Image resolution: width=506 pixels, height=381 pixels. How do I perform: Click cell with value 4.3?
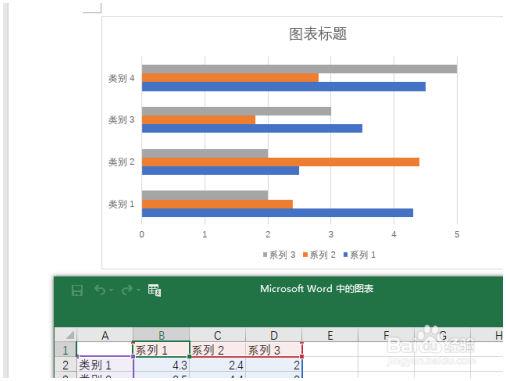pyautogui.click(x=161, y=365)
